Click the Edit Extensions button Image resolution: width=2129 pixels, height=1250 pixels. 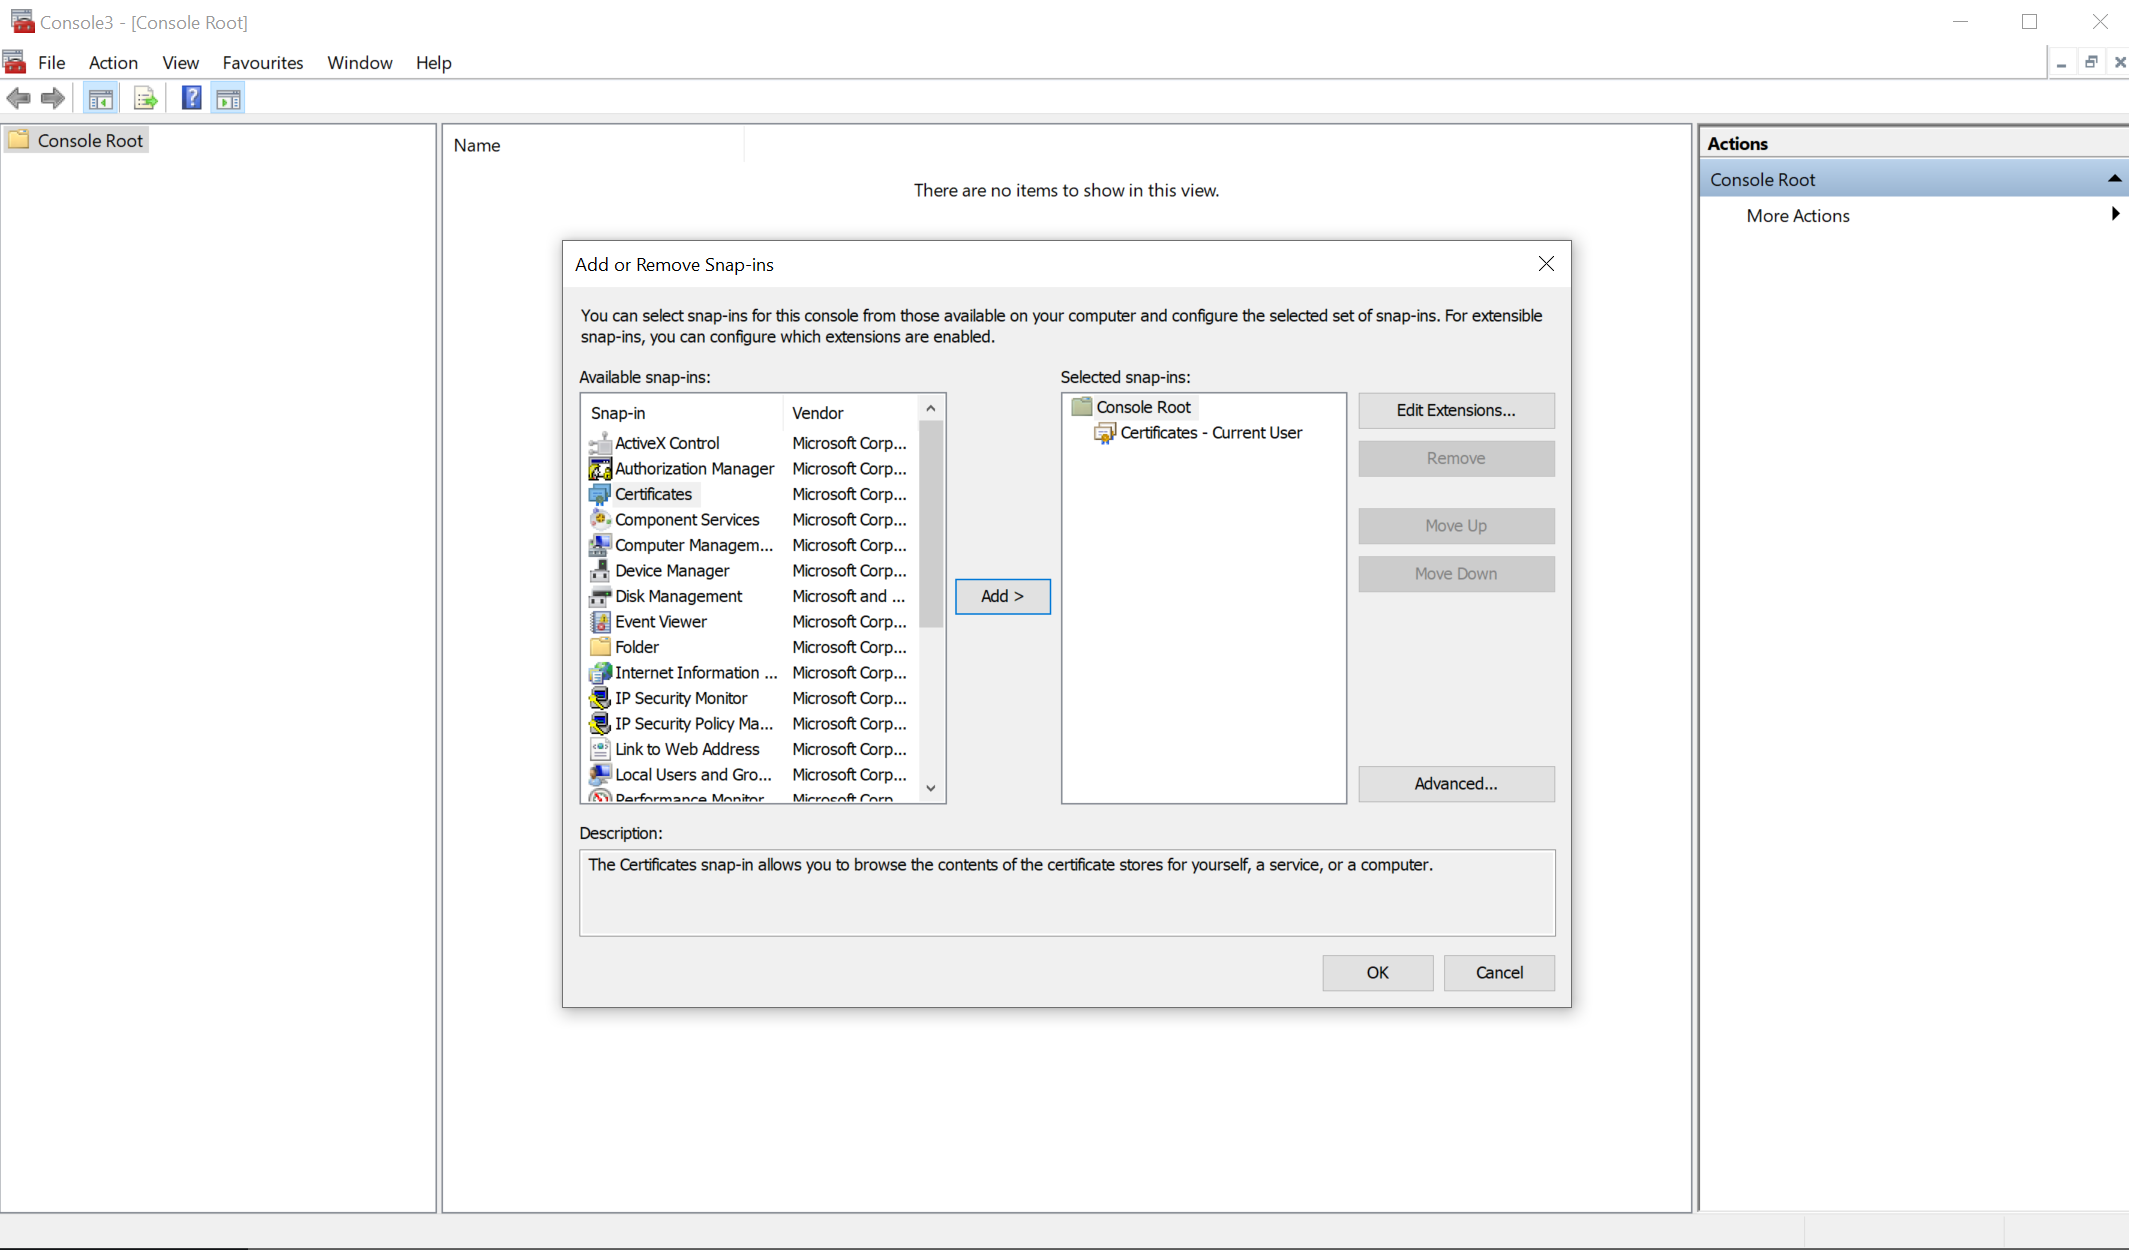1455,410
